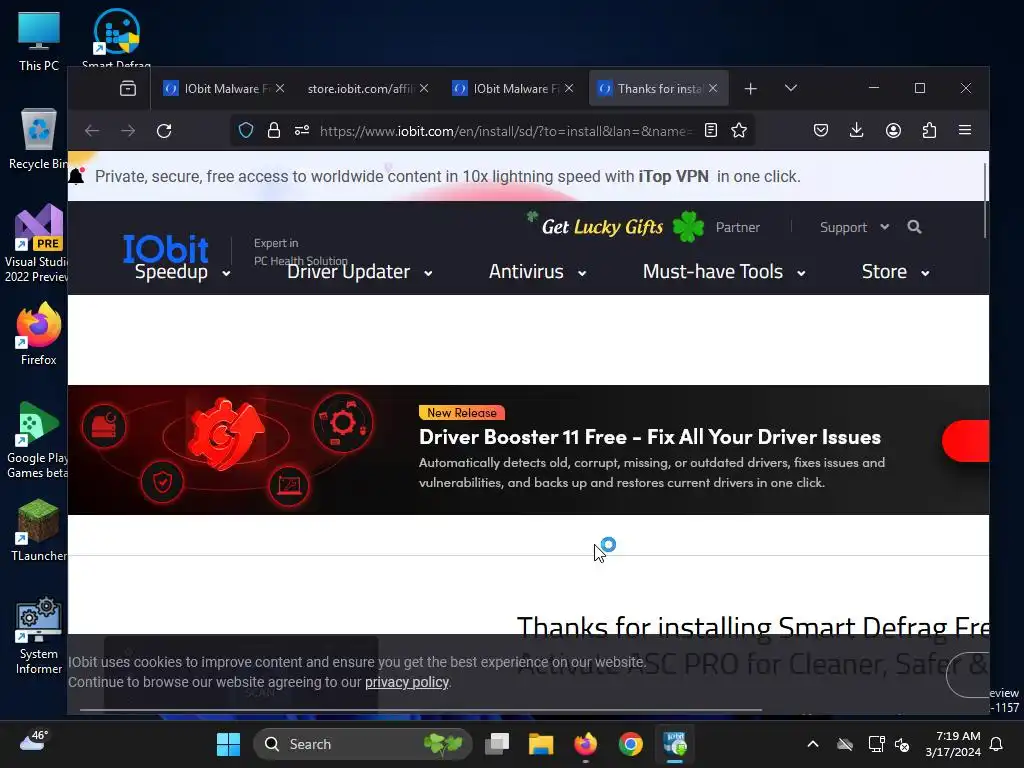Open File Explorer from taskbar
Screen dimensions: 1024x768
point(541,744)
